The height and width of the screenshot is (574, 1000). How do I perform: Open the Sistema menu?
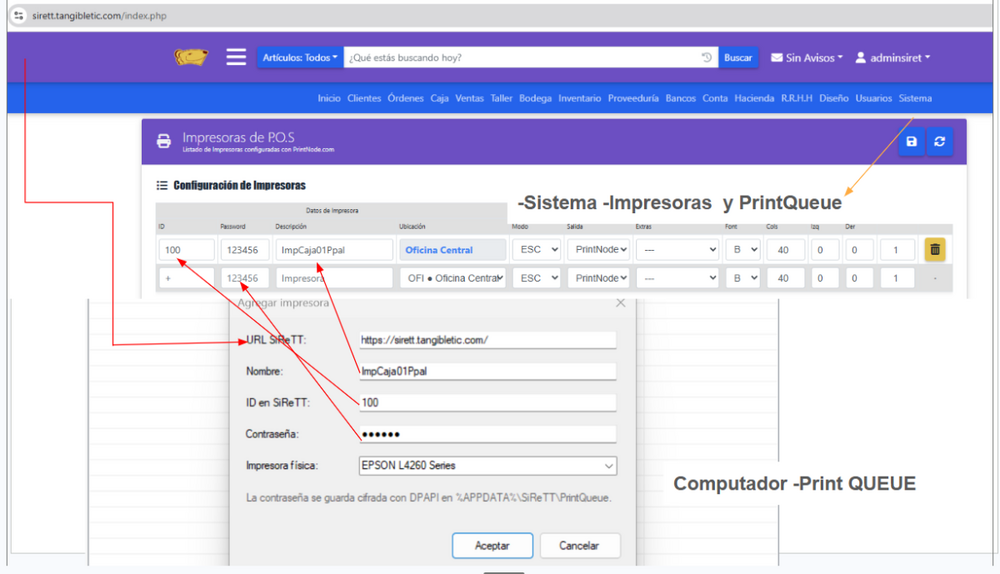click(x=915, y=98)
